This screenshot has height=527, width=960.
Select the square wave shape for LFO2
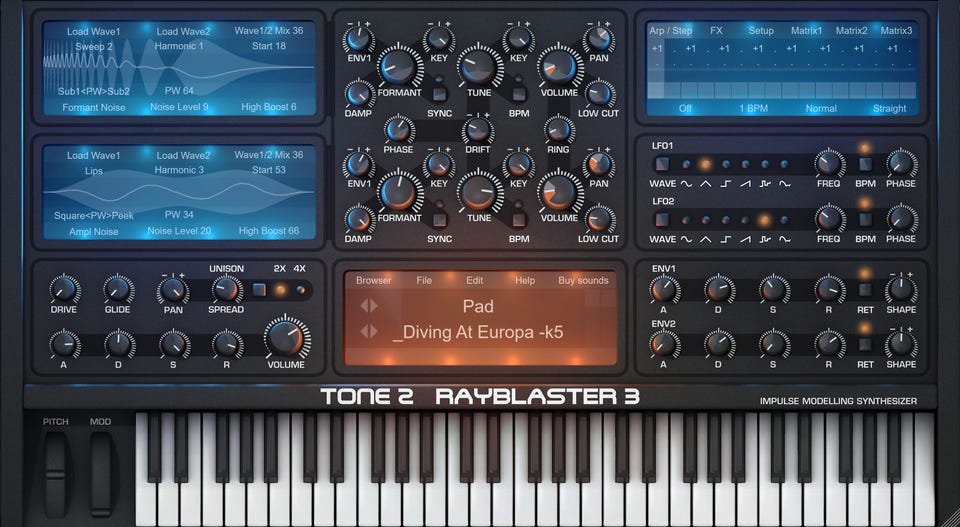726,220
